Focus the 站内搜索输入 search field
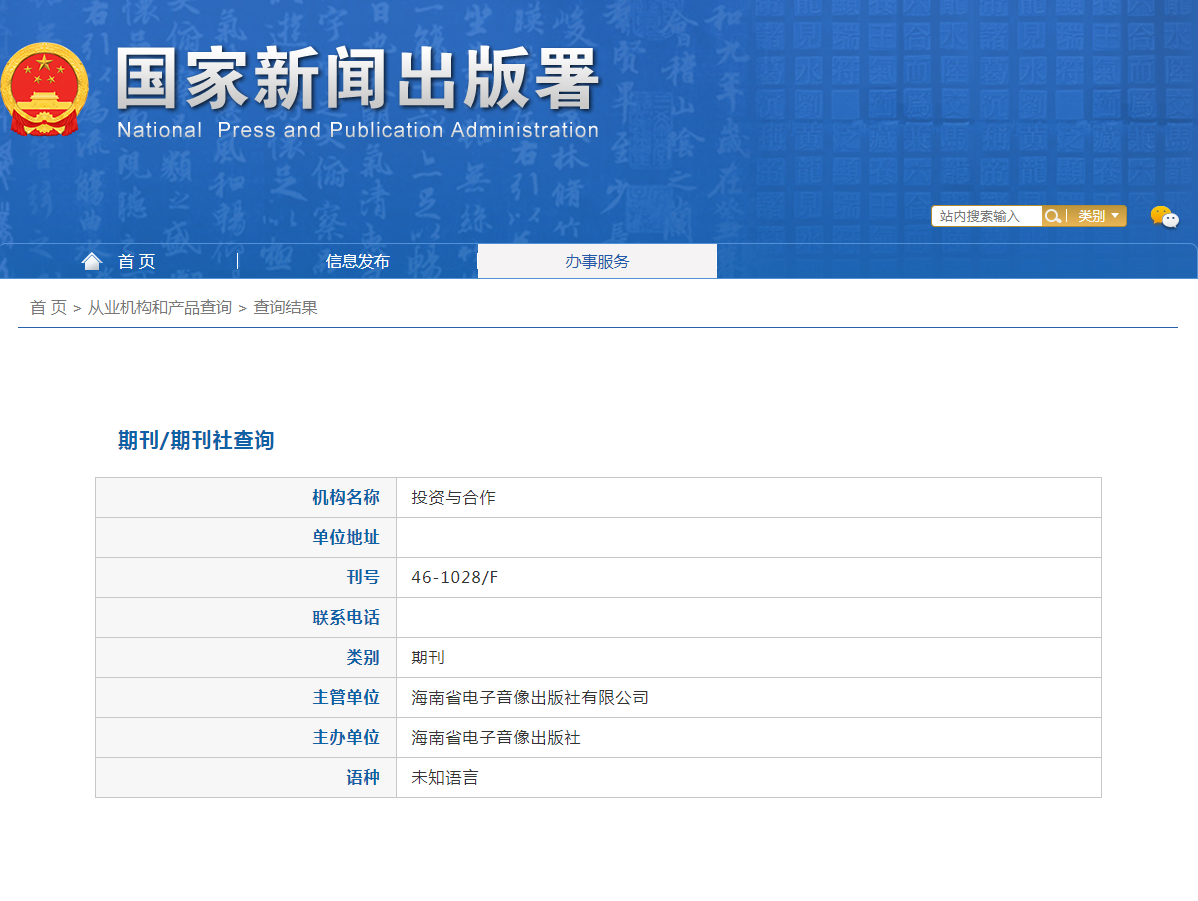 pos(986,216)
